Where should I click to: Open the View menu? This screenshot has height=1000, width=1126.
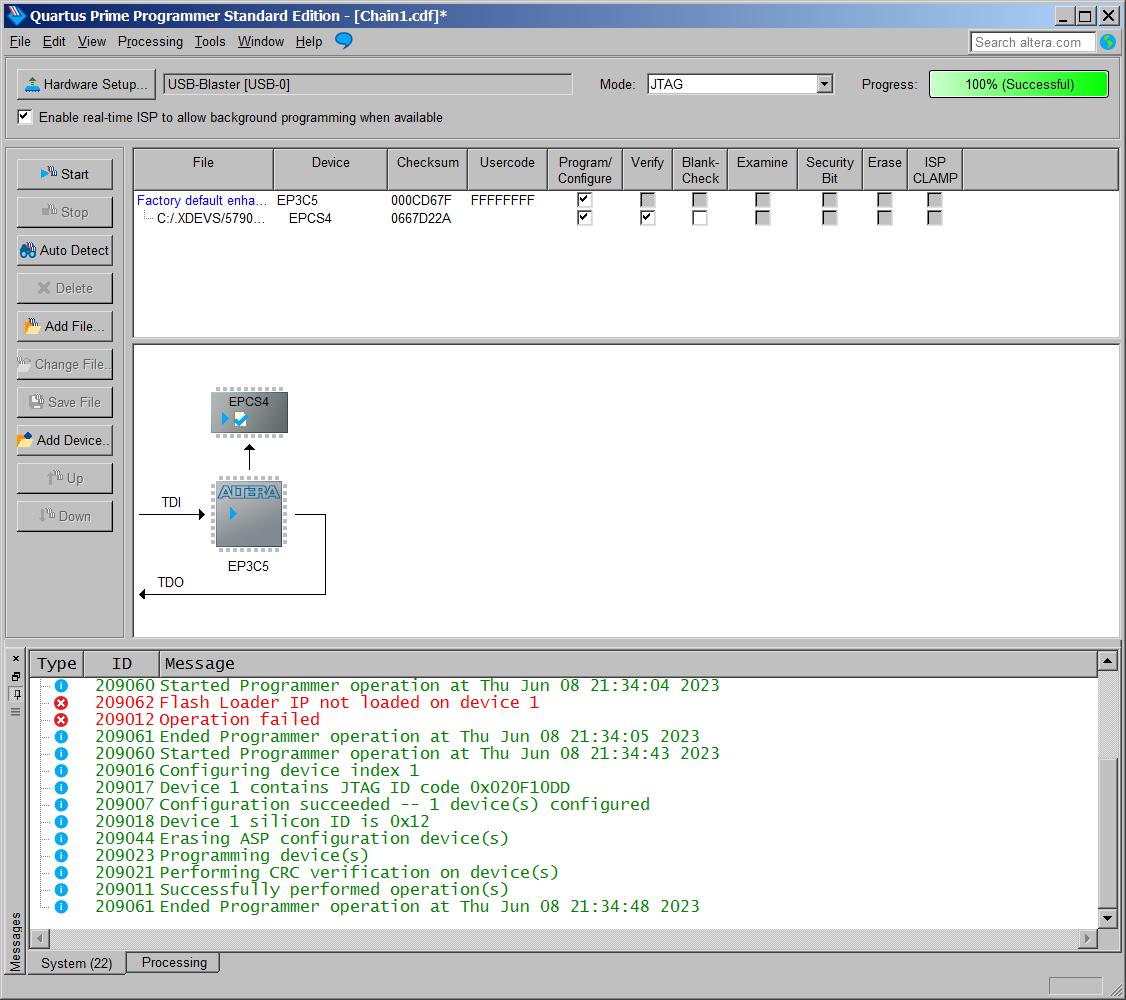pos(92,42)
